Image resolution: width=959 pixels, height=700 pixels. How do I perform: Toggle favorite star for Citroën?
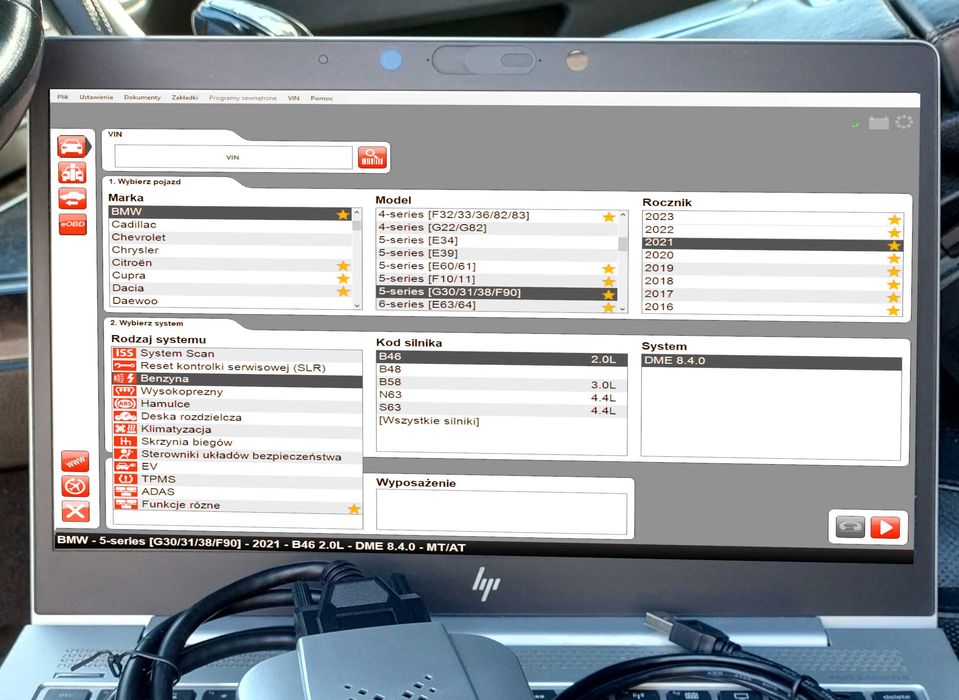tap(343, 265)
